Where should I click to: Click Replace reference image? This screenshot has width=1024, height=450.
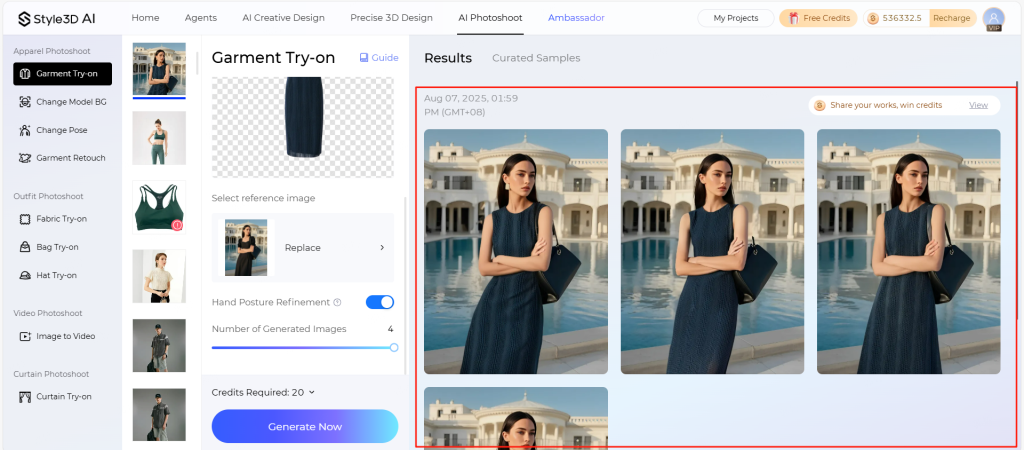click(302, 248)
